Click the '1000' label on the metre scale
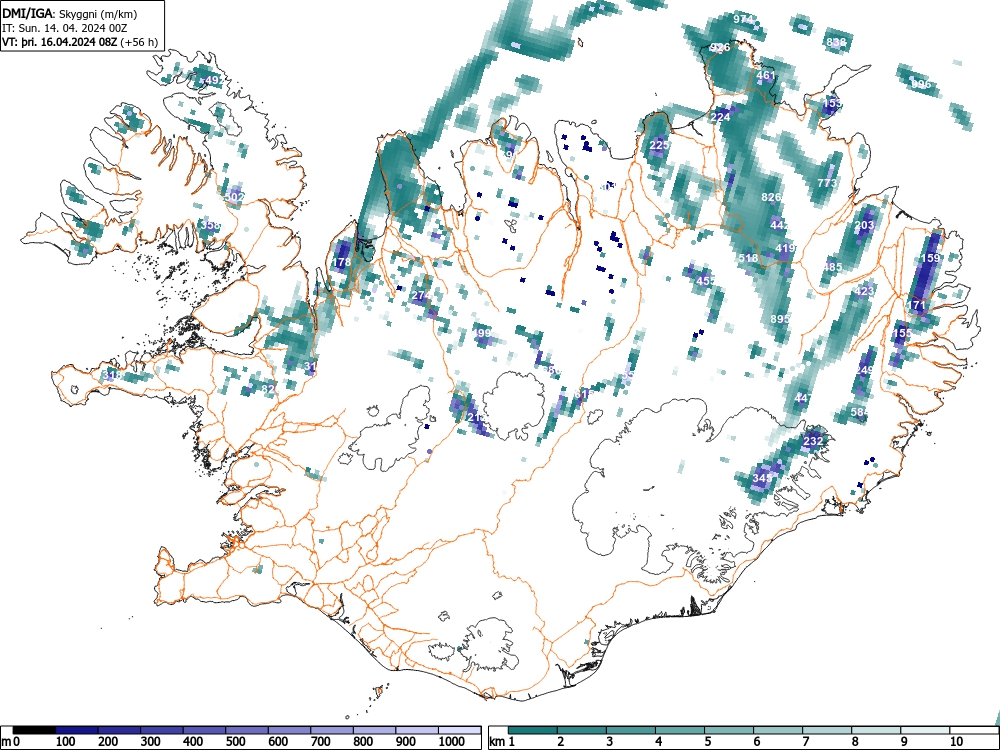Viewport: 1000px width, 750px height. pyautogui.click(x=452, y=742)
